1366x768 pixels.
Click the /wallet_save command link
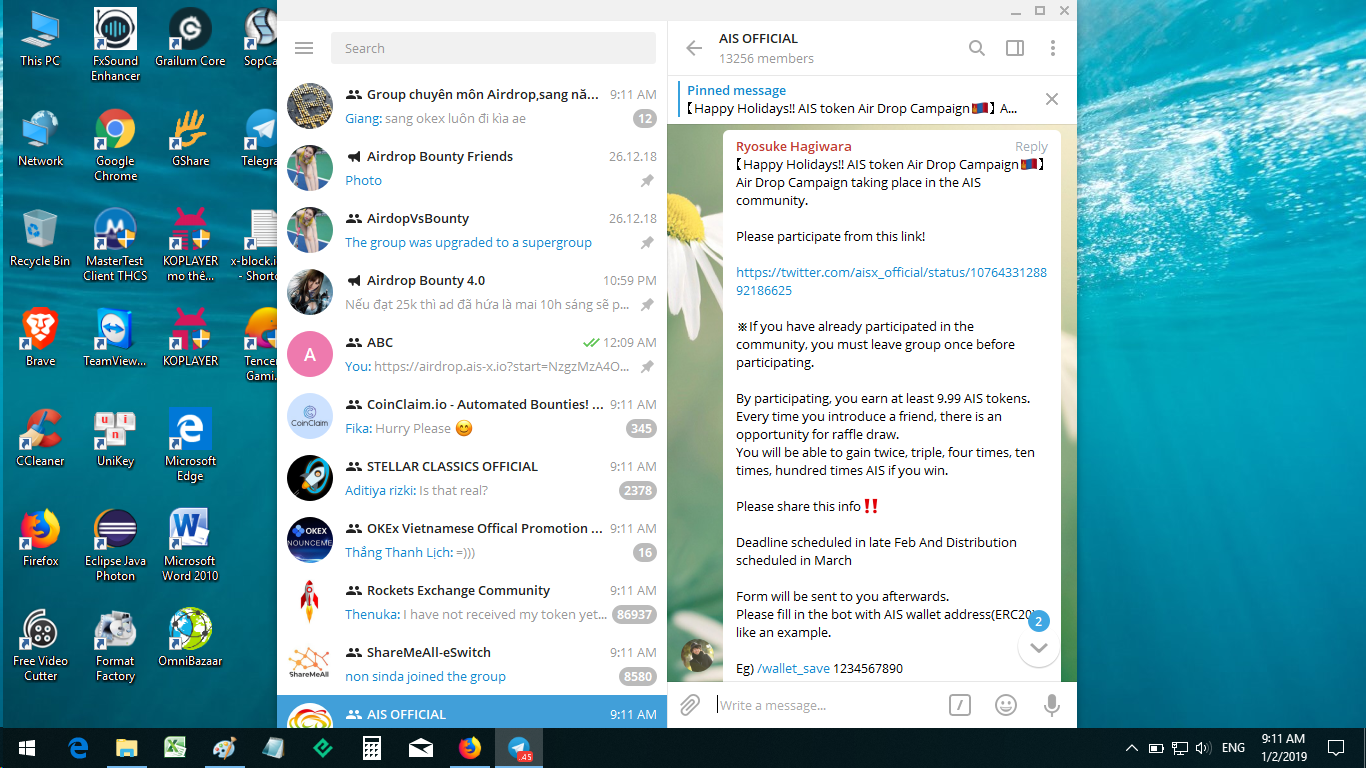click(x=793, y=668)
